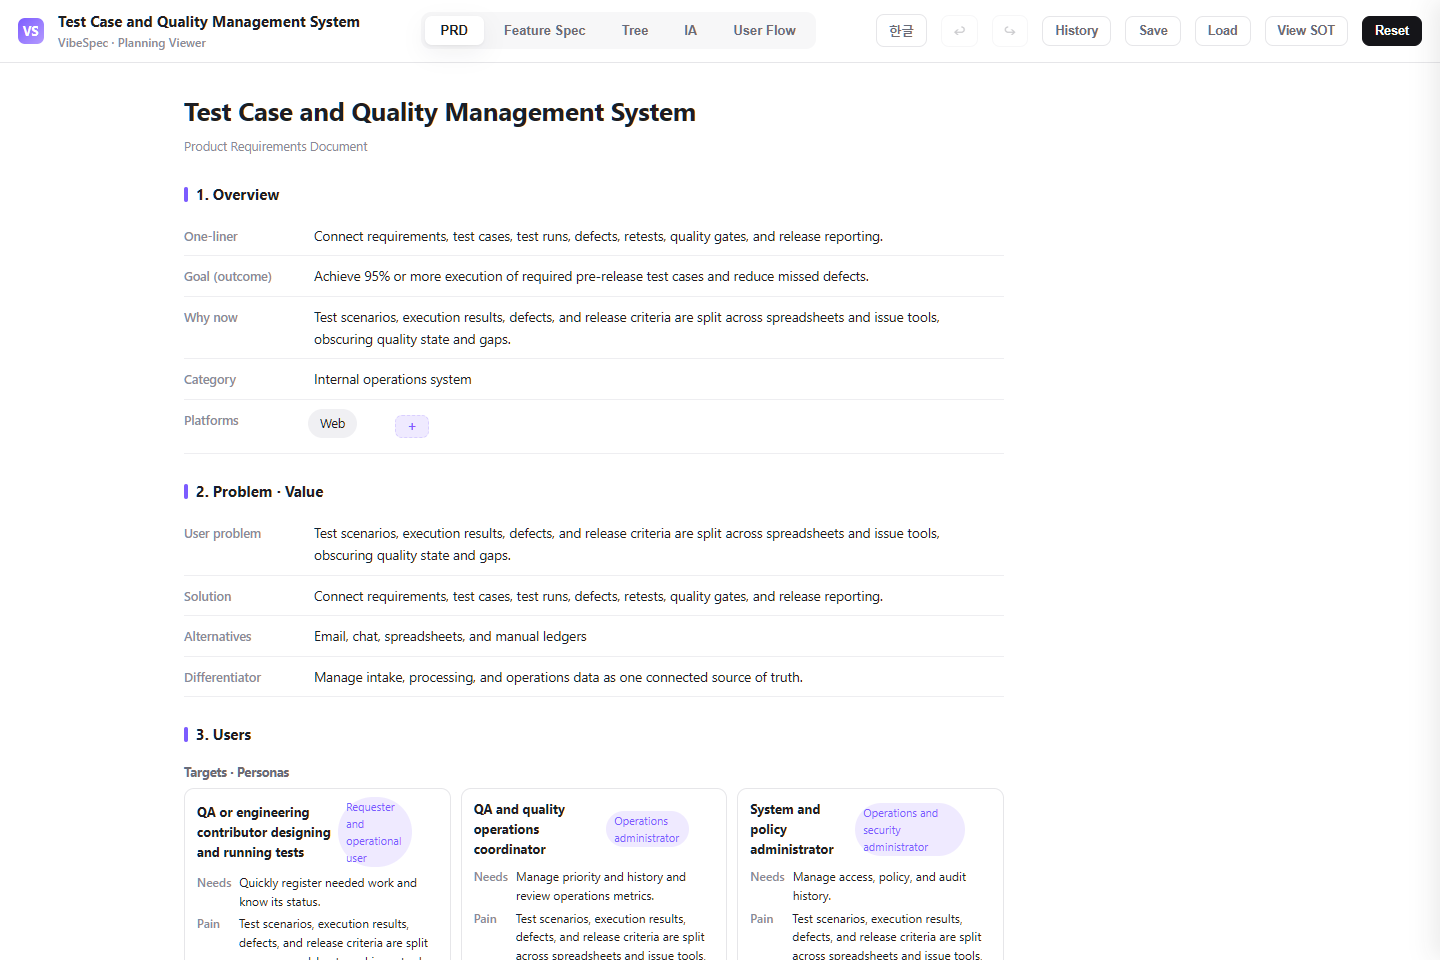Click the 'Operations administrator' role tag
1440x960 pixels.
pyautogui.click(x=647, y=830)
